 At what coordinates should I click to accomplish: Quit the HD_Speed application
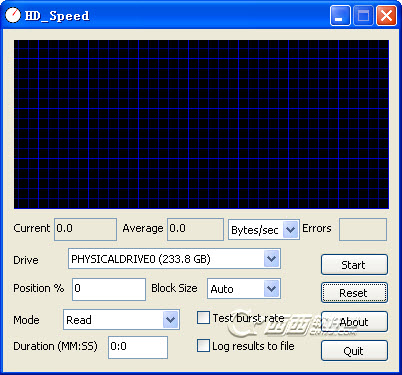point(354,351)
